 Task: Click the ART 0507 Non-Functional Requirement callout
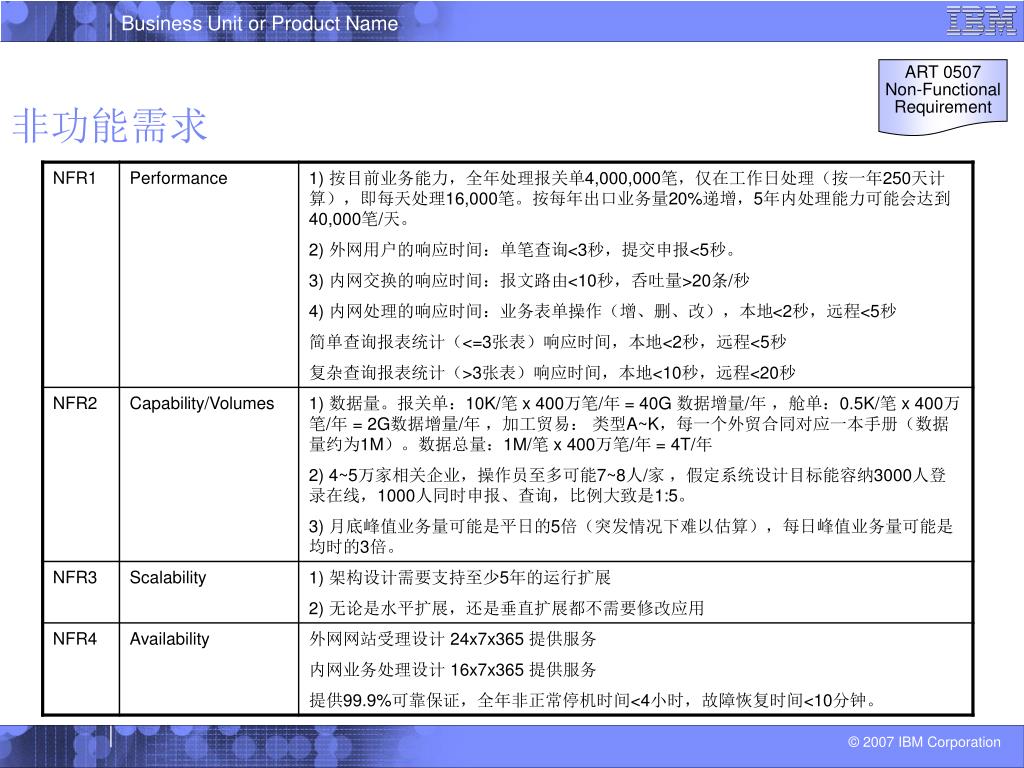pos(942,96)
